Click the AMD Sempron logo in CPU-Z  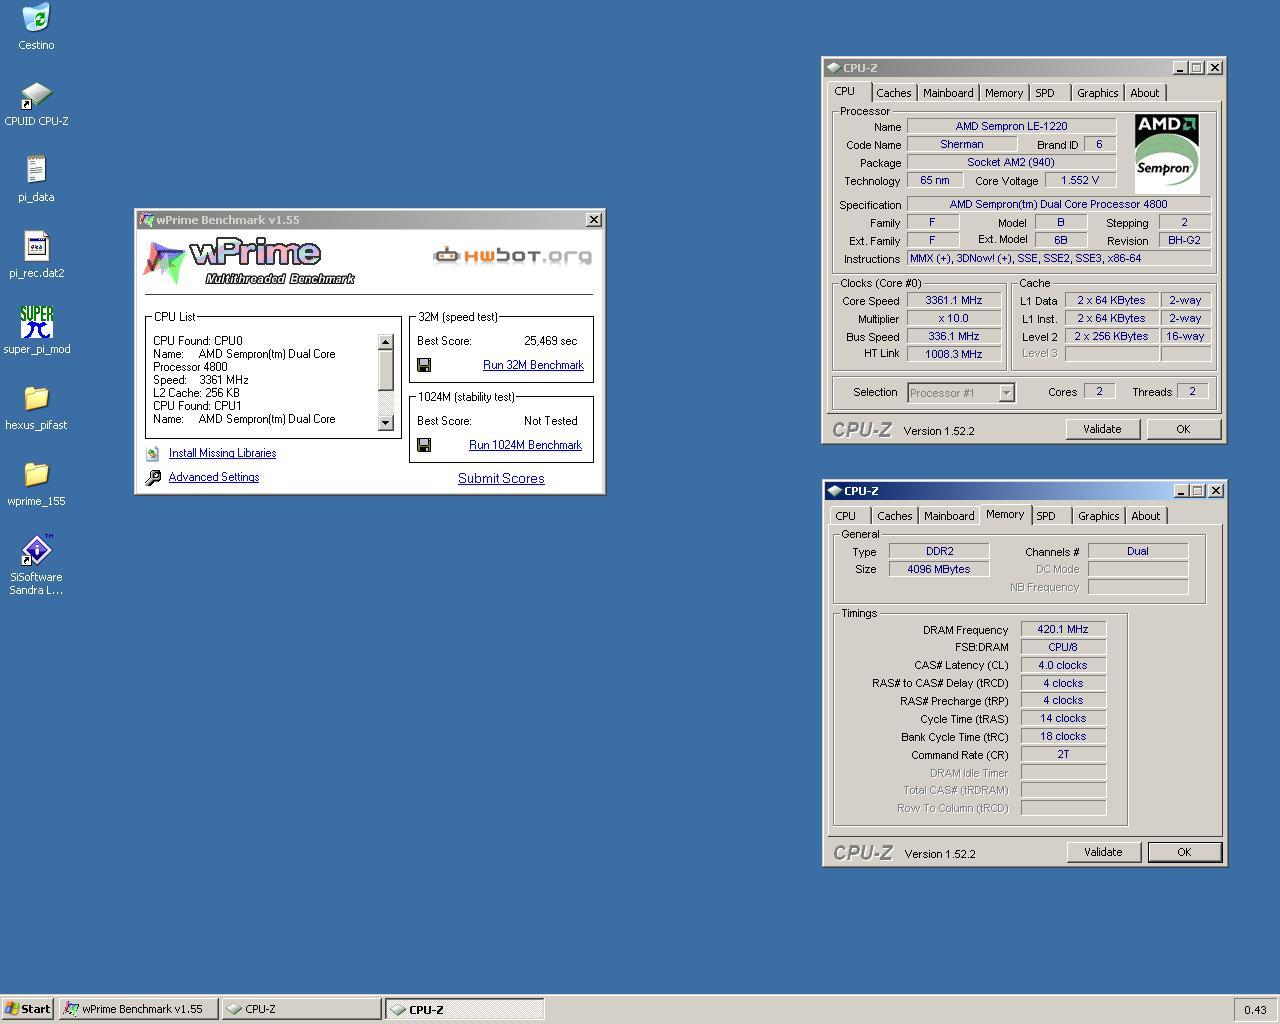coord(1167,154)
